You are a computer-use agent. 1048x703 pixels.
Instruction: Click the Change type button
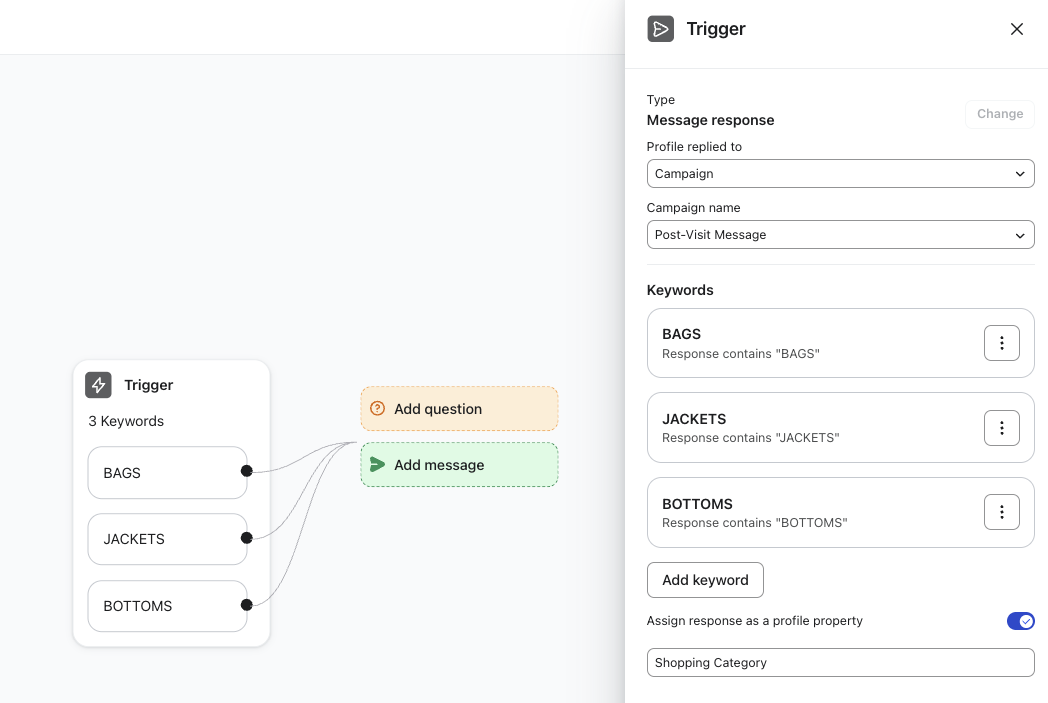[999, 114]
